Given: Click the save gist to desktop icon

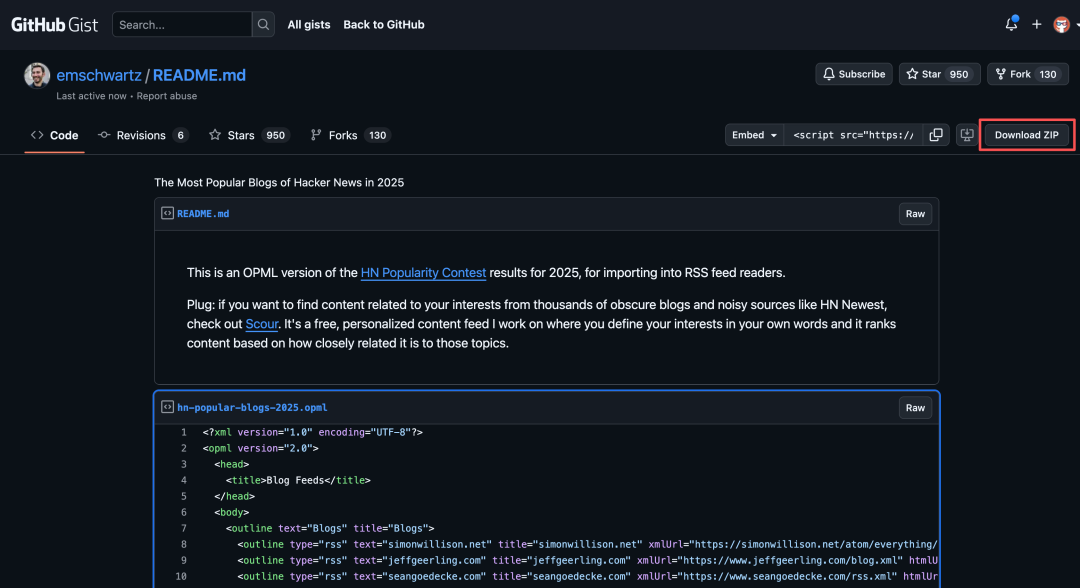Looking at the screenshot, I should point(967,135).
